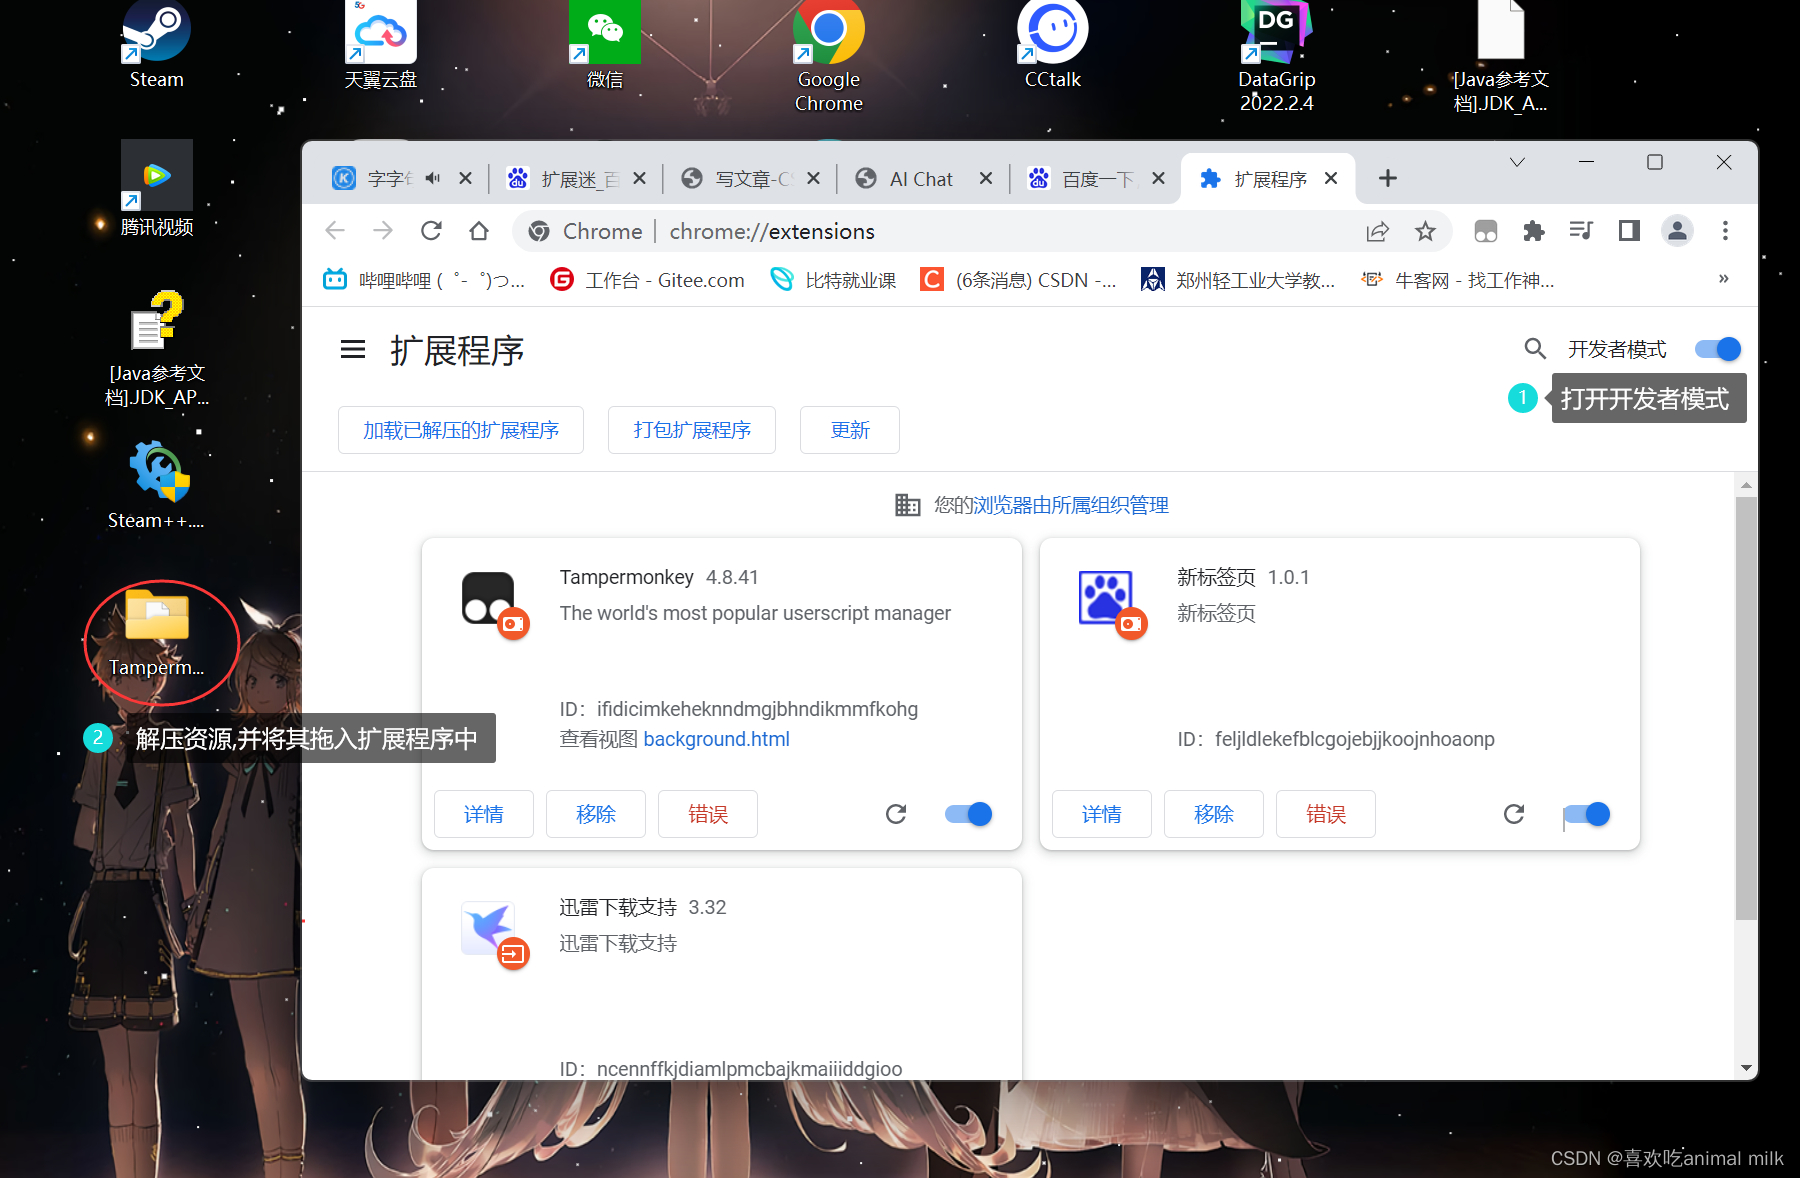Open the 郑州轻工业大学教 bookmark
Viewport: 1800px width, 1178px height.
point(1238,280)
